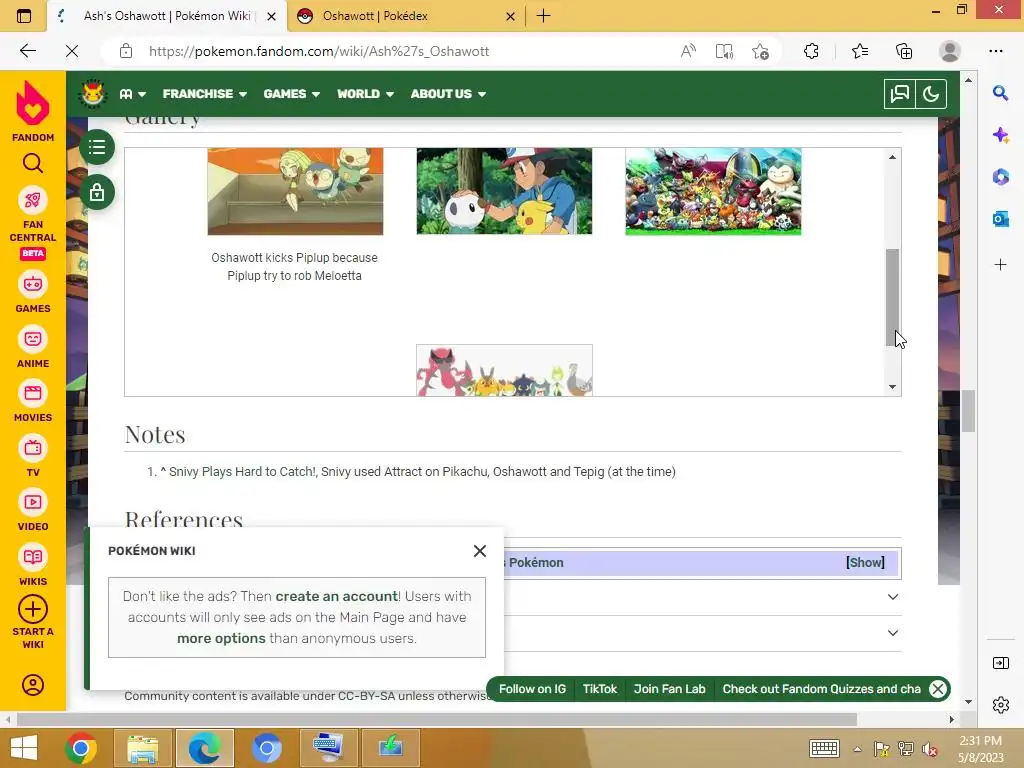Screen dimensions: 1024x768
Task: Click the Fandom heart logo
Action: point(33,103)
